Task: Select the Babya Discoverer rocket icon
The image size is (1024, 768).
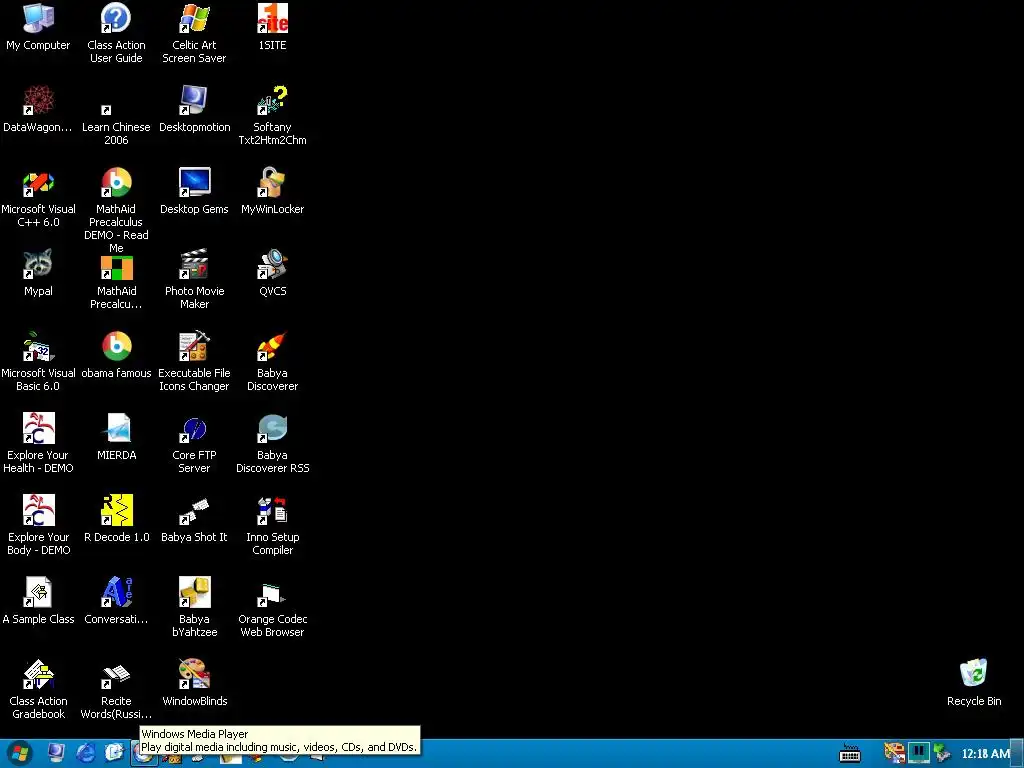Action: click(x=272, y=347)
